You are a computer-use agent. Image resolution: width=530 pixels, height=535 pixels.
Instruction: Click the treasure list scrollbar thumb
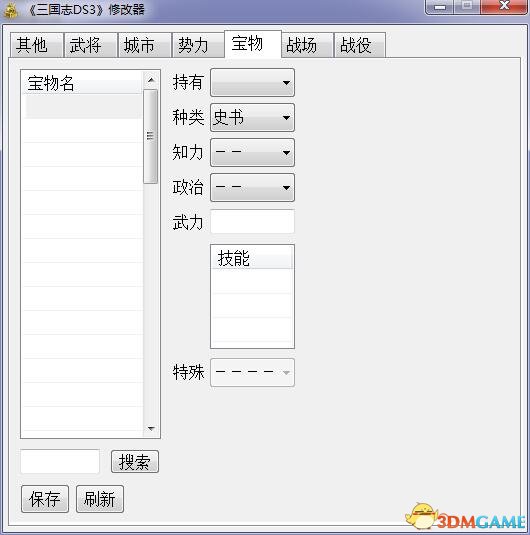pos(151,136)
